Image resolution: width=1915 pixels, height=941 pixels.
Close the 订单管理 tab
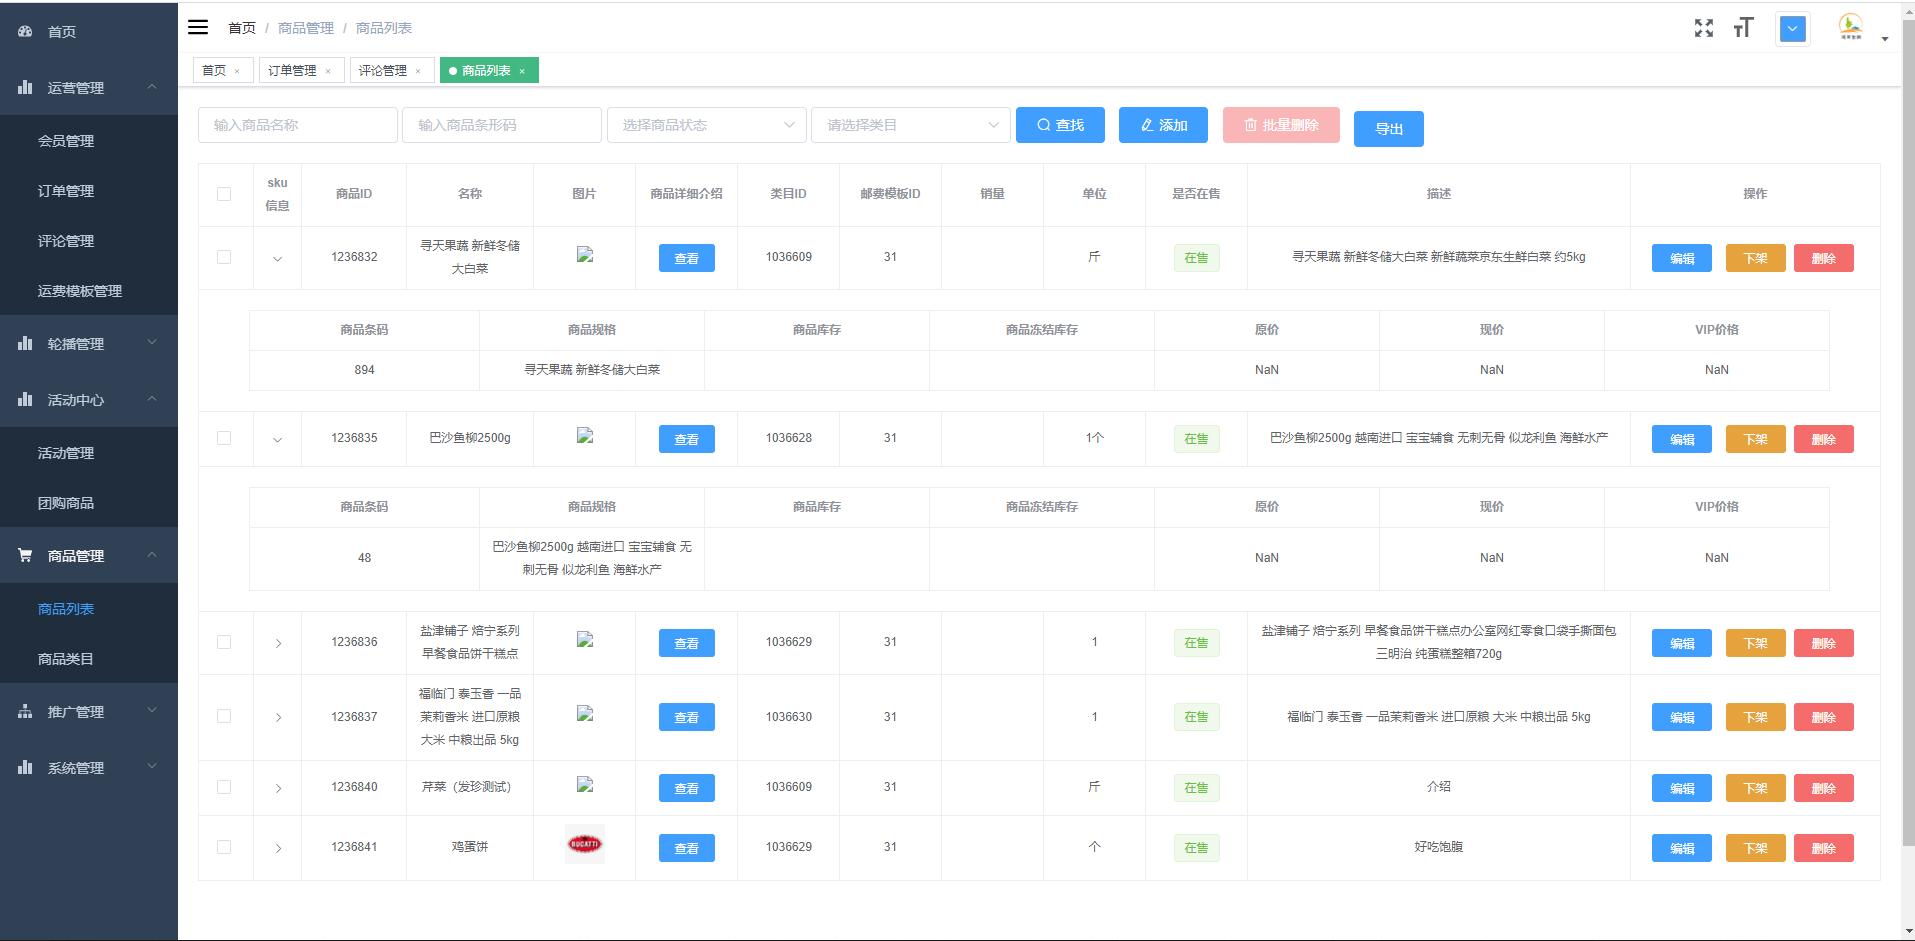click(x=328, y=71)
